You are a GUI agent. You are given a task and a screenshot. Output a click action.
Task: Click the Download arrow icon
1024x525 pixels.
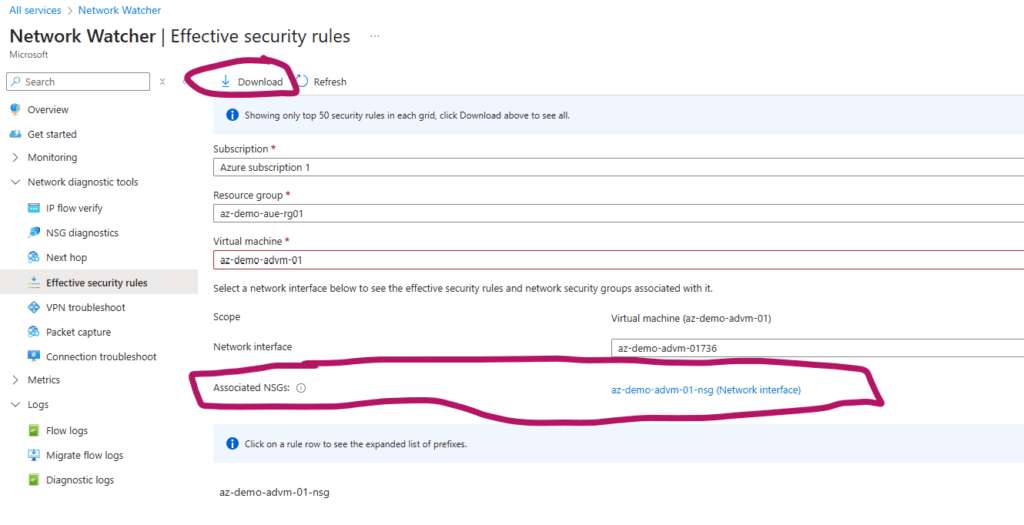tap(226, 81)
